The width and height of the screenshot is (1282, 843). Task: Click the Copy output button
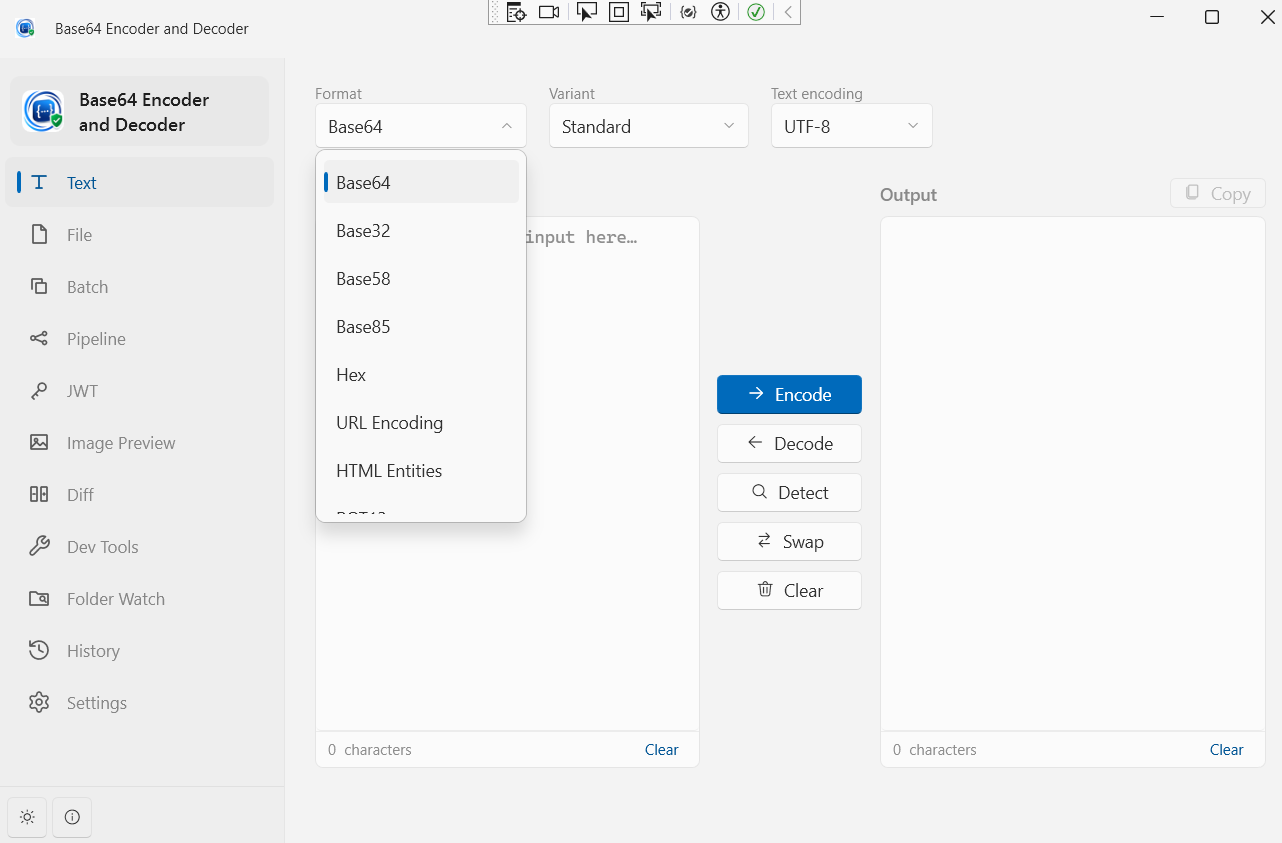(1218, 193)
